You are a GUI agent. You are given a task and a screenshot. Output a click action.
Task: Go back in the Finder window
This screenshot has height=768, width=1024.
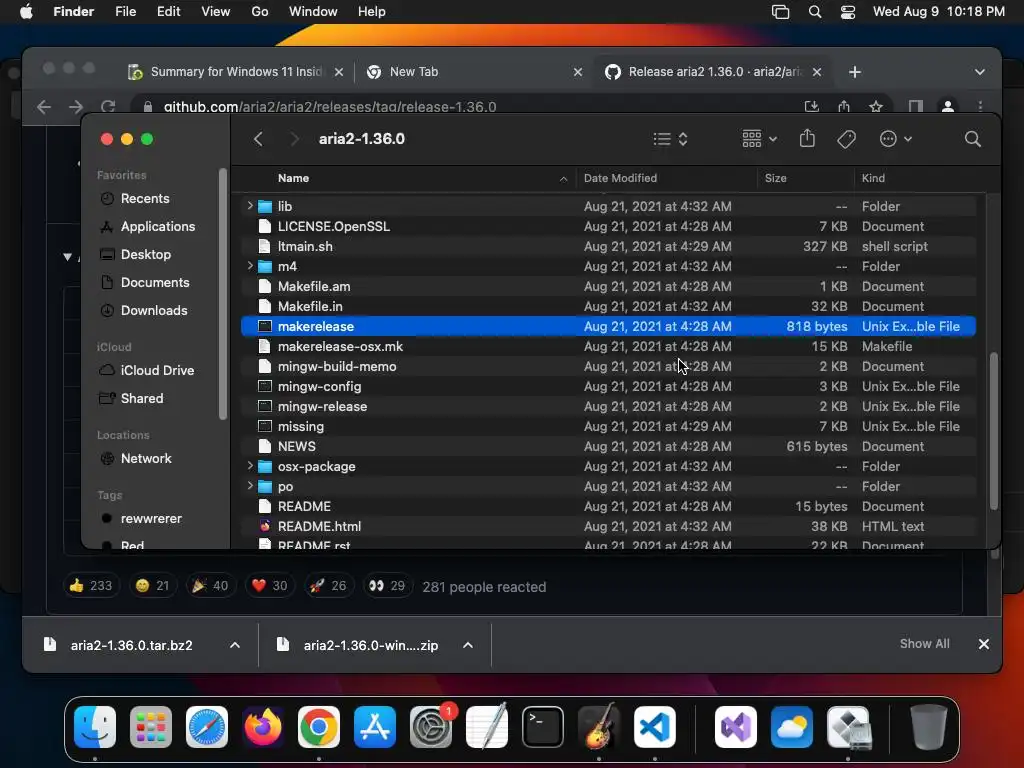coord(259,139)
